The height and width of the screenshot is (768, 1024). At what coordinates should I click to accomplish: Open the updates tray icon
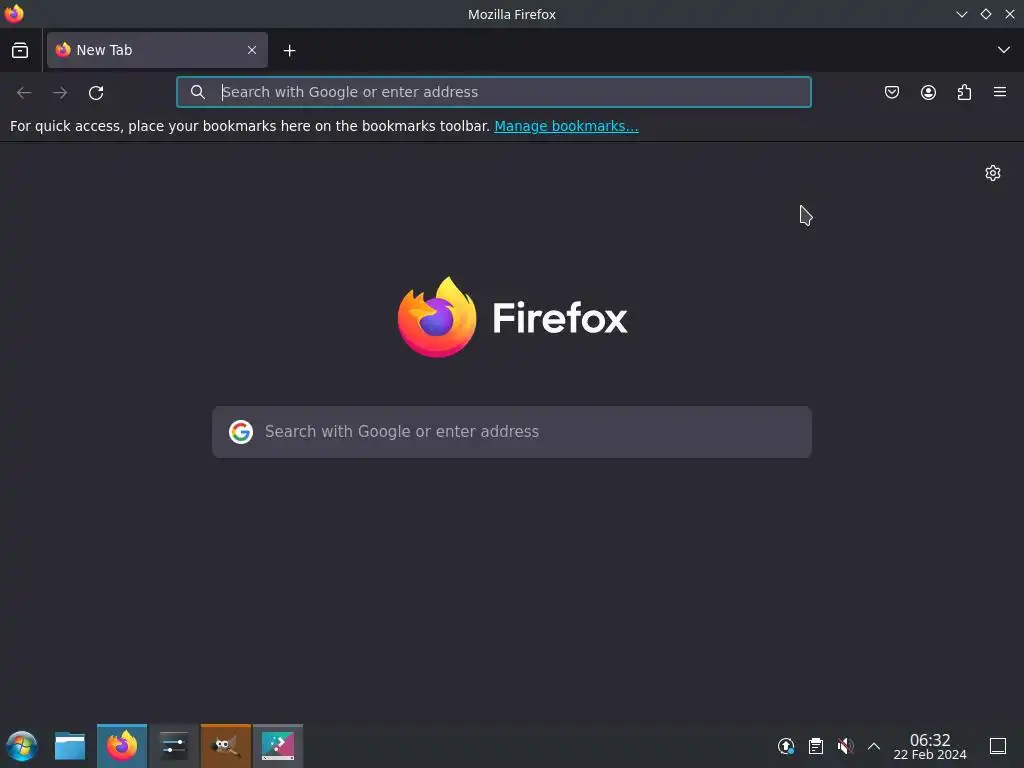pyautogui.click(x=786, y=746)
